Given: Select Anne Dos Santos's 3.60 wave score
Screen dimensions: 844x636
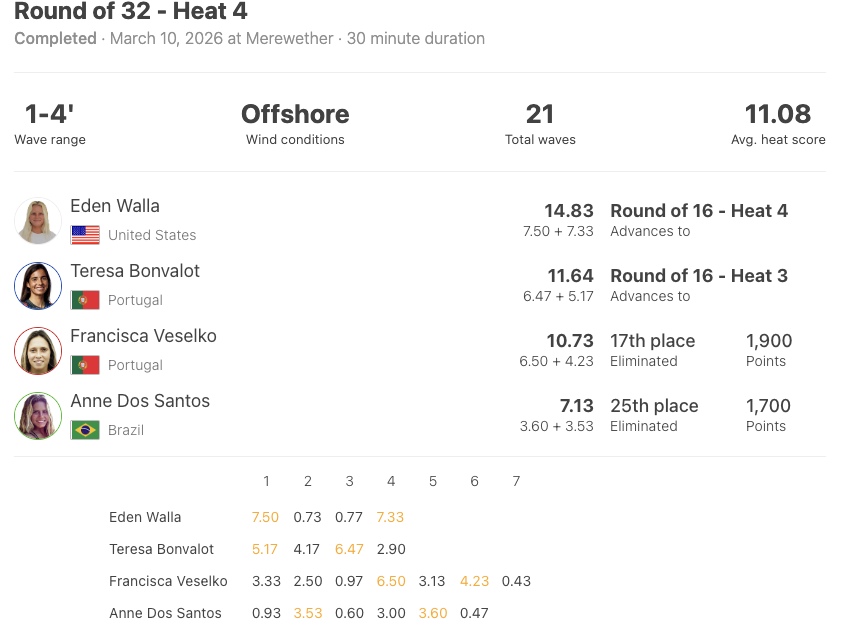Looking at the screenshot, I should [432, 613].
